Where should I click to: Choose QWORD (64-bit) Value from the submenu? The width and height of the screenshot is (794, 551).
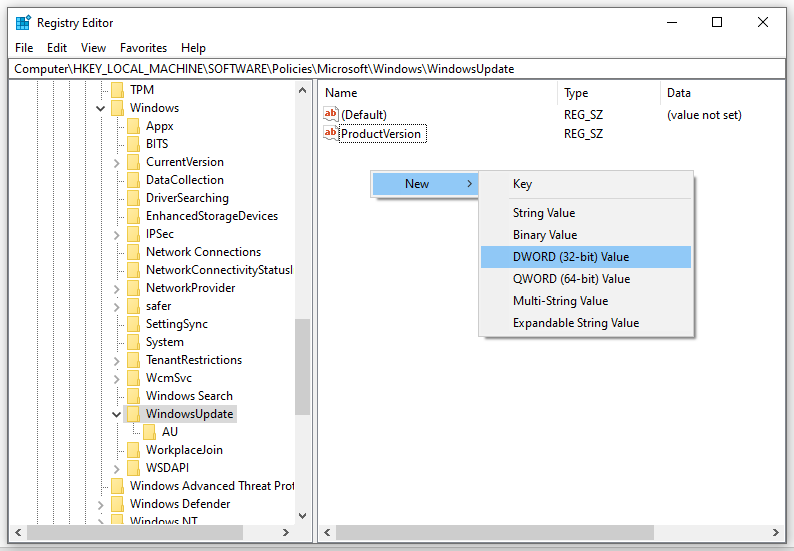pyautogui.click(x=586, y=279)
